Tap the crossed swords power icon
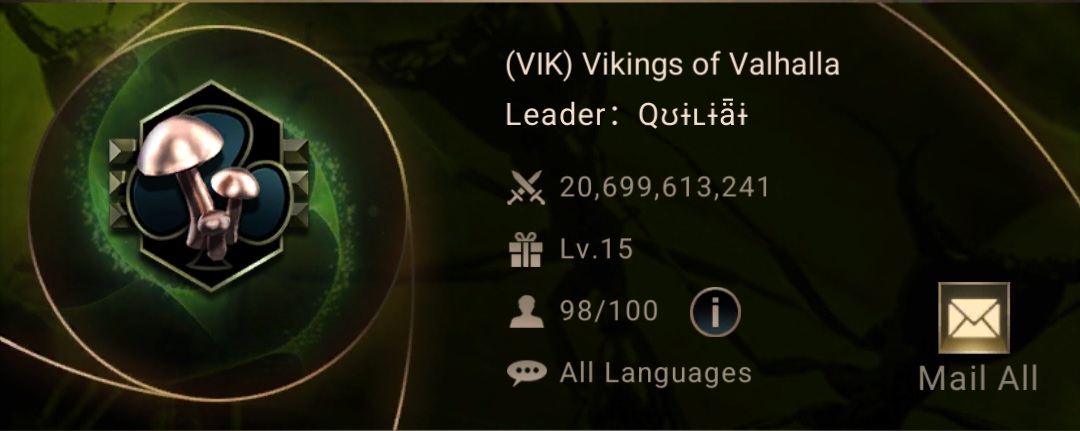 [x=526, y=188]
